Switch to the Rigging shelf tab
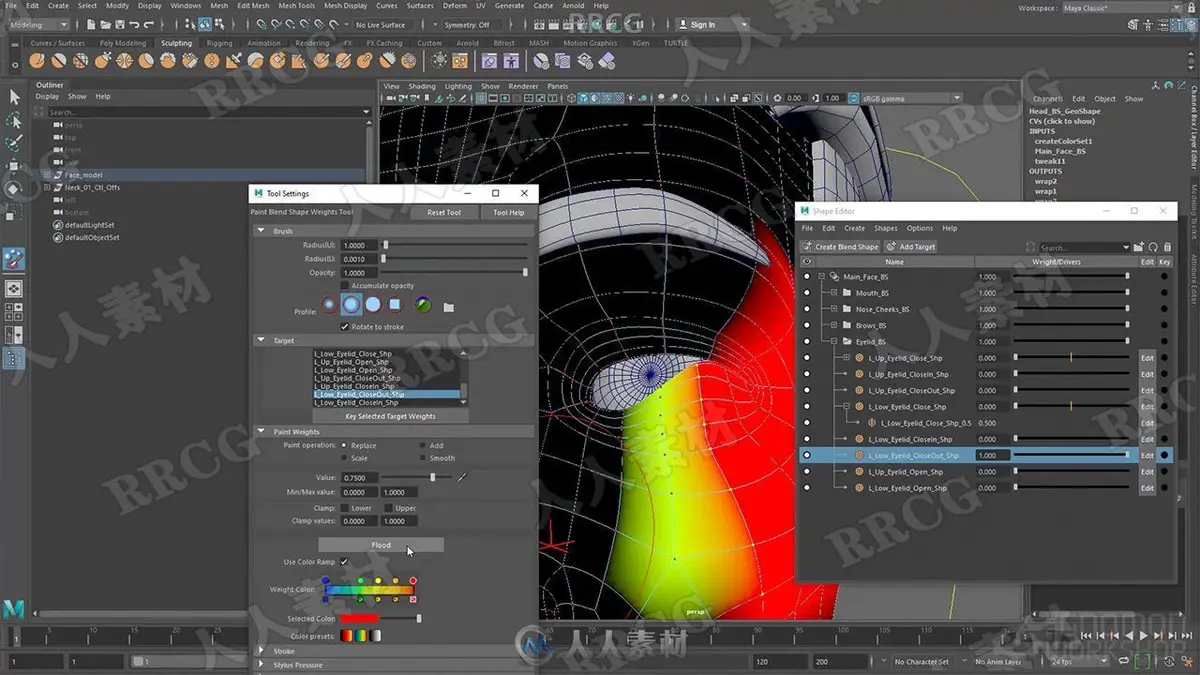The height and width of the screenshot is (675, 1200). (219, 43)
